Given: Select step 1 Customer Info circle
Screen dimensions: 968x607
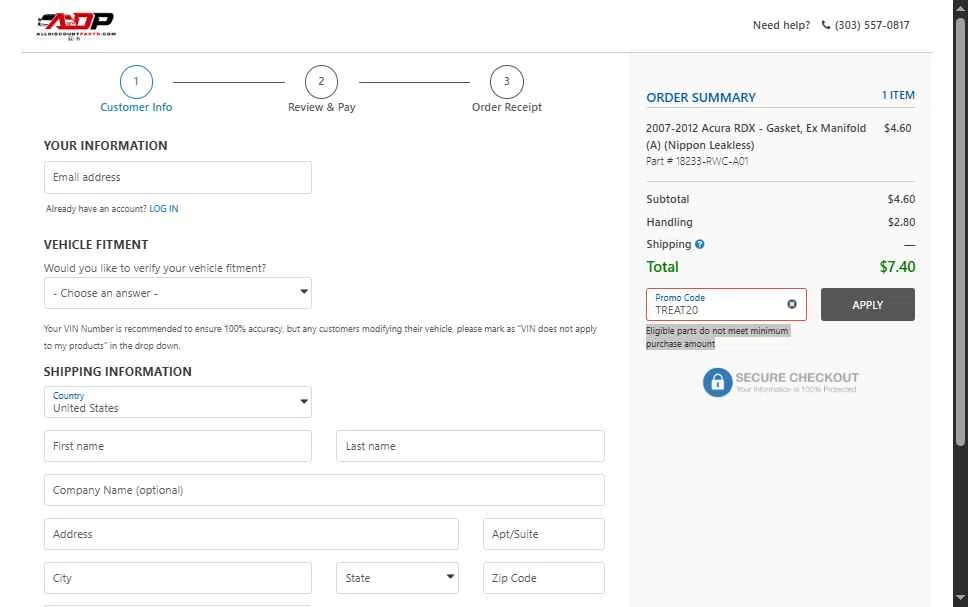Looking at the screenshot, I should click(x=136, y=82).
